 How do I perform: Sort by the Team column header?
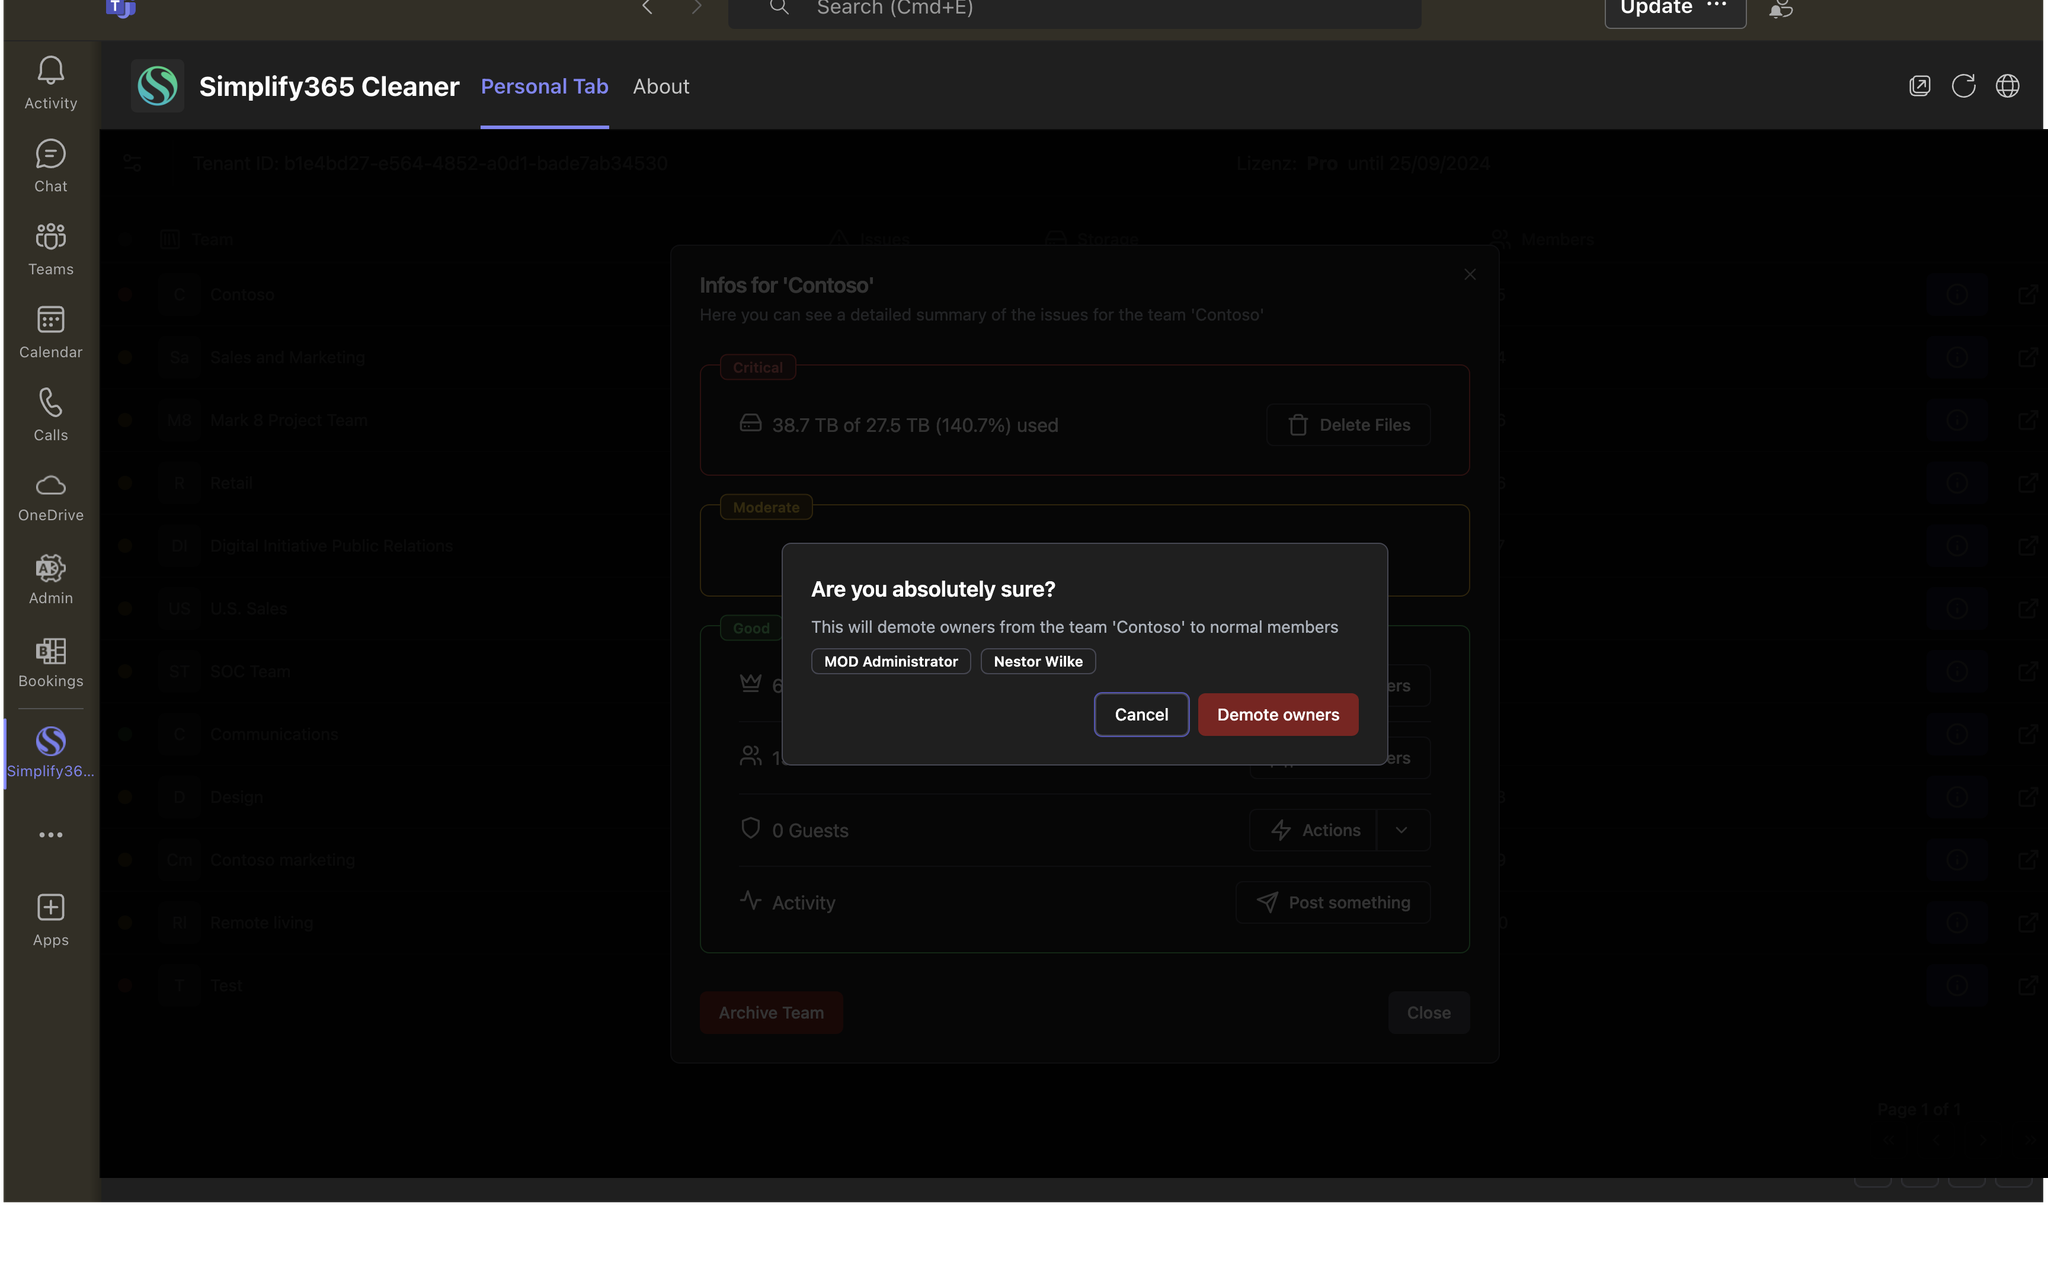(196, 239)
